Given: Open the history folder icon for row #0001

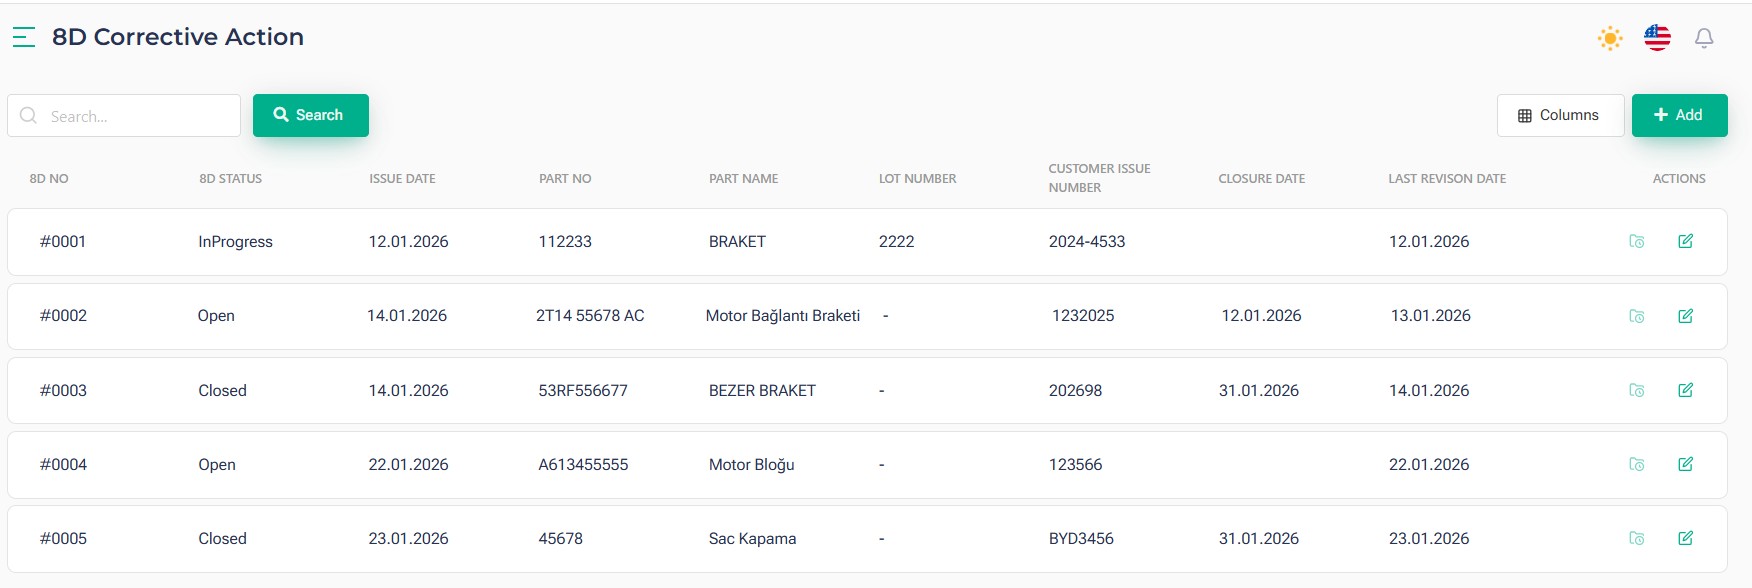Looking at the screenshot, I should [x=1637, y=241].
